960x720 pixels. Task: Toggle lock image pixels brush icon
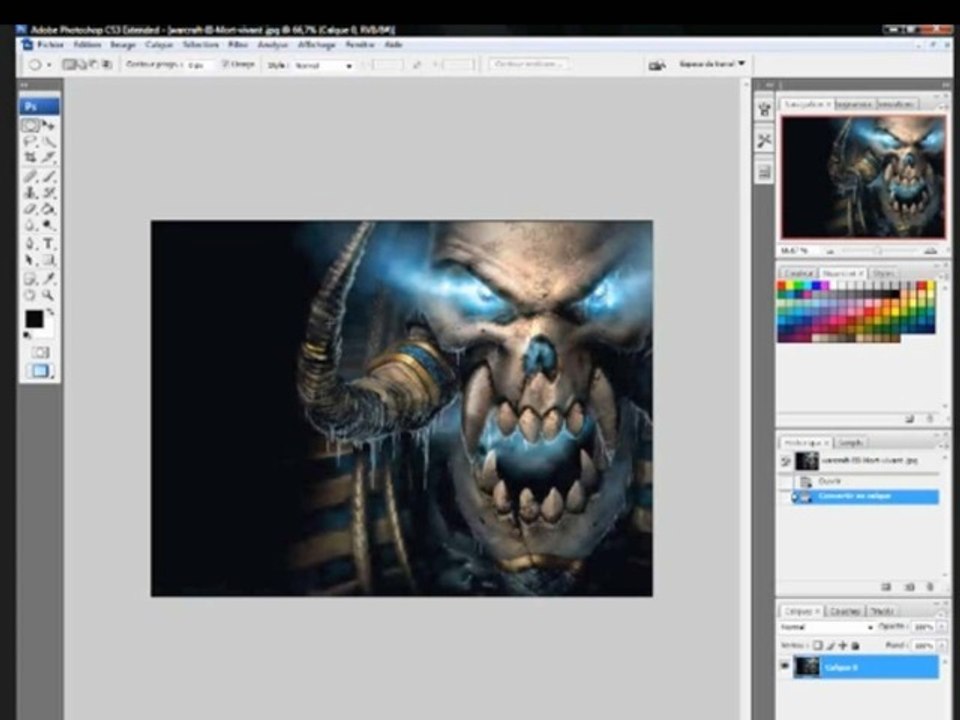[x=831, y=645]
